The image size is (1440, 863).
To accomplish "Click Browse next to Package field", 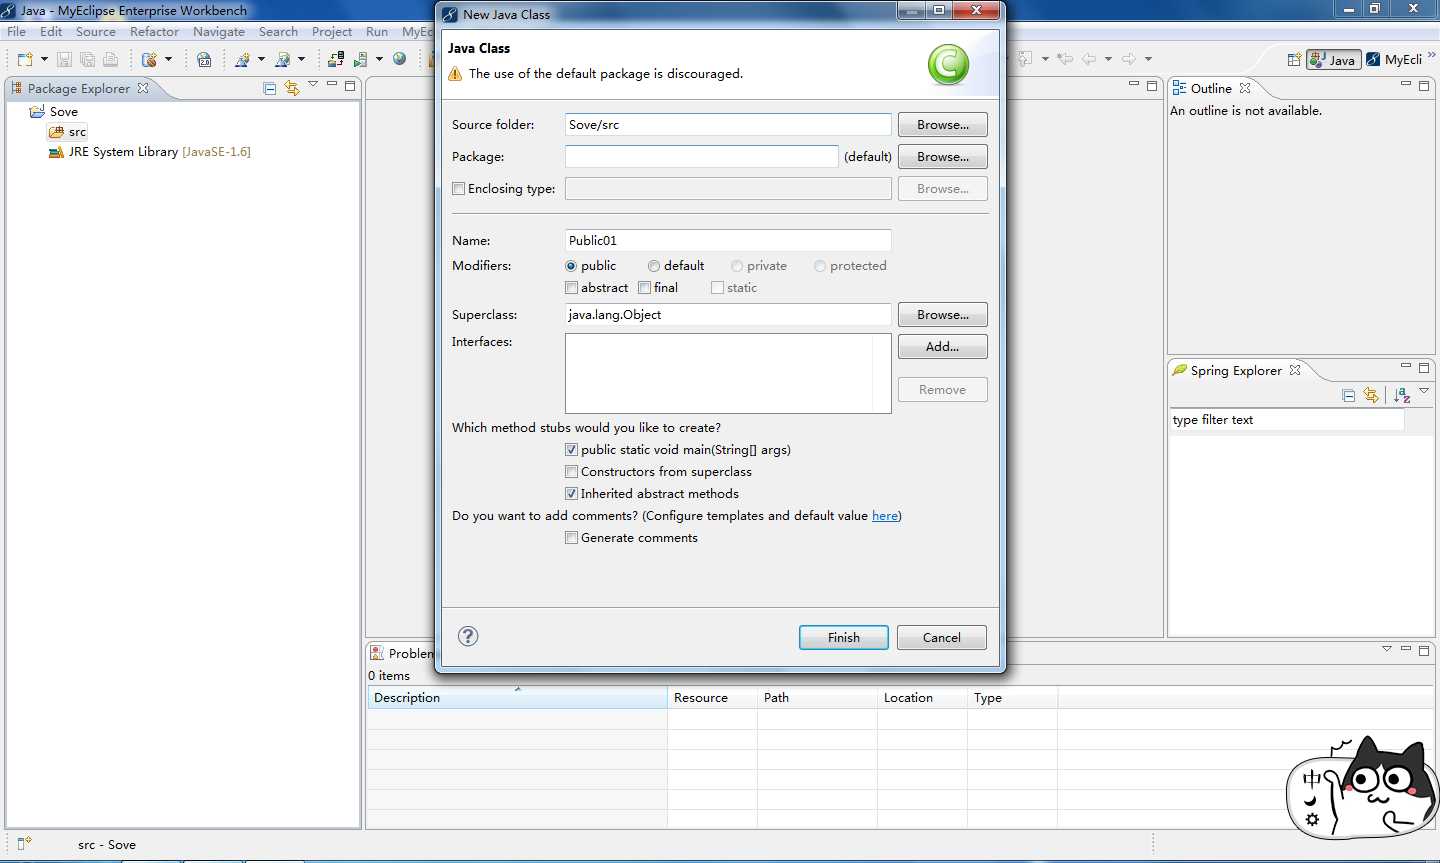I will pos(942,157).
